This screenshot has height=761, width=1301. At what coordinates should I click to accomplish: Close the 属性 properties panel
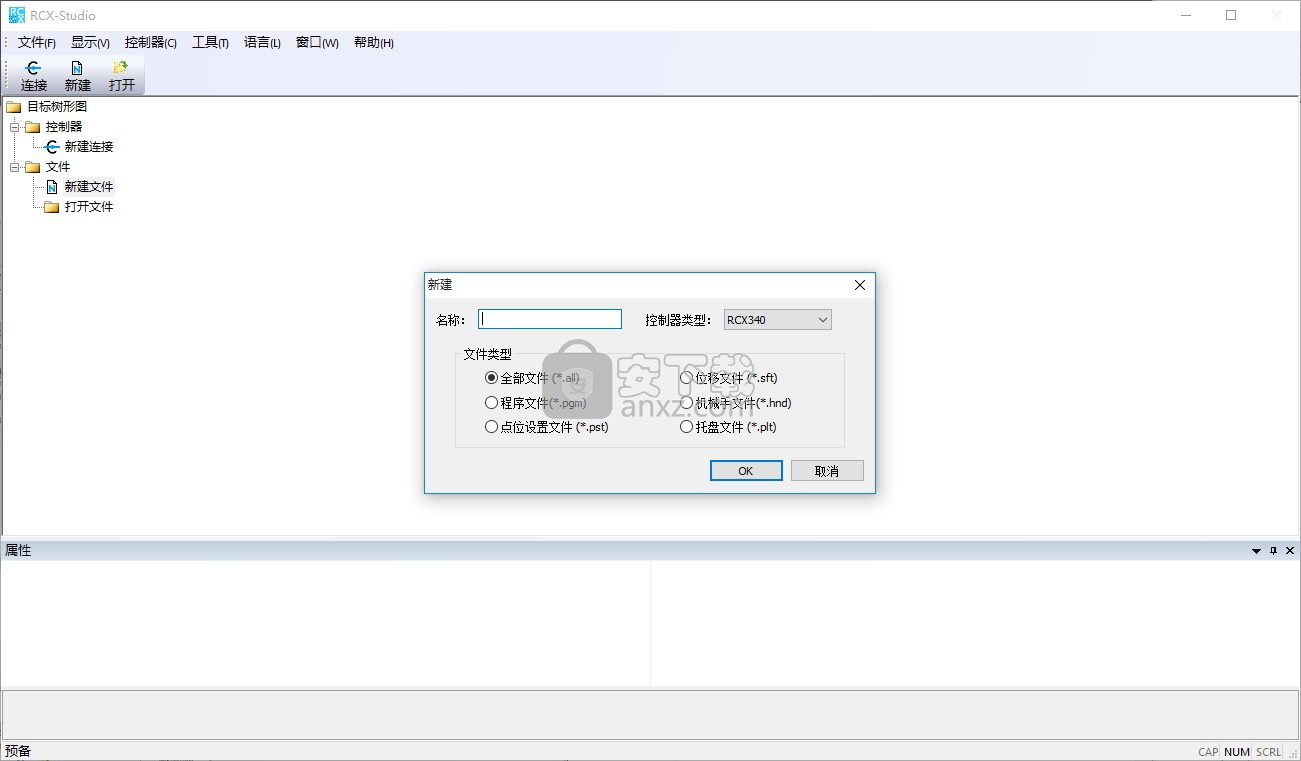(1290, 551)
